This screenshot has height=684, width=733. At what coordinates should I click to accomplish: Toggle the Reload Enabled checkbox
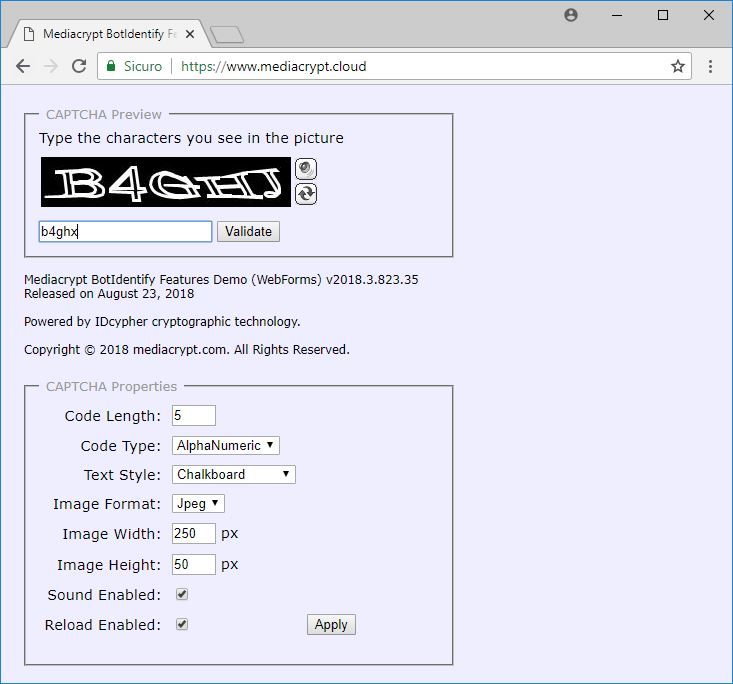pyautogui.click(x=182, y=624)
